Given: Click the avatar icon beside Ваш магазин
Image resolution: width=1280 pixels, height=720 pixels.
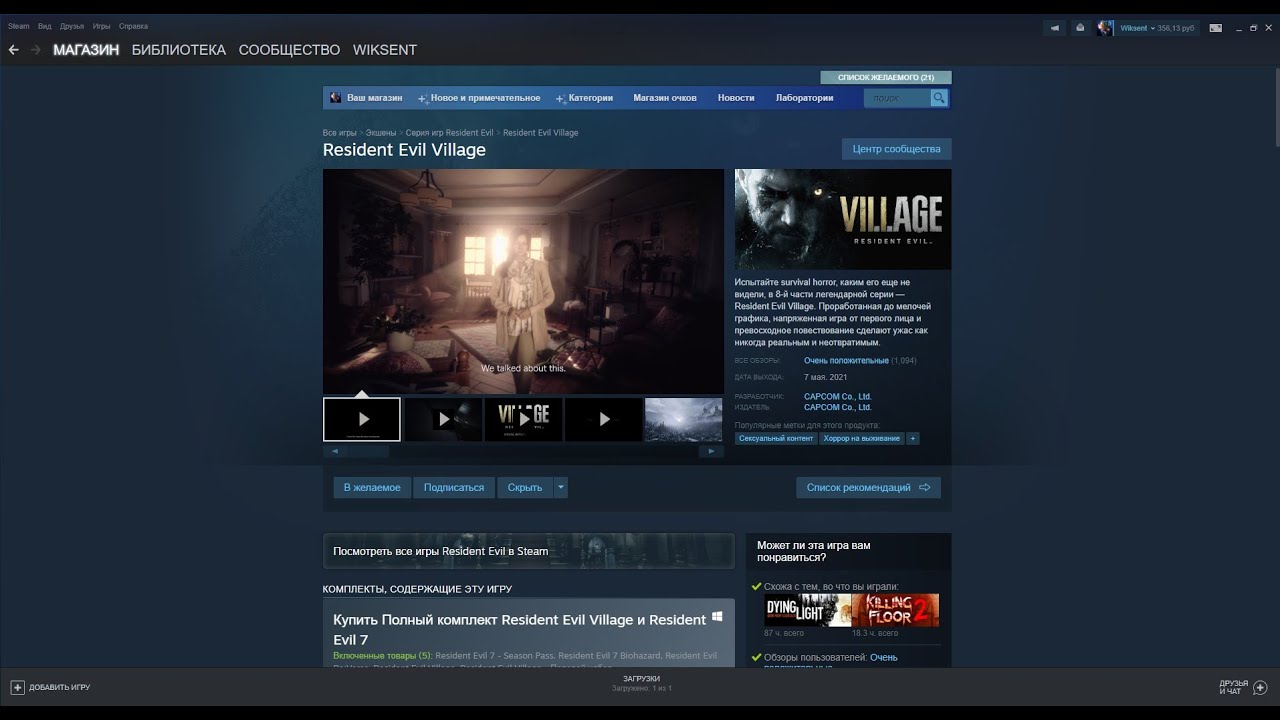Looking at the screenshot, I should (336, 98).
